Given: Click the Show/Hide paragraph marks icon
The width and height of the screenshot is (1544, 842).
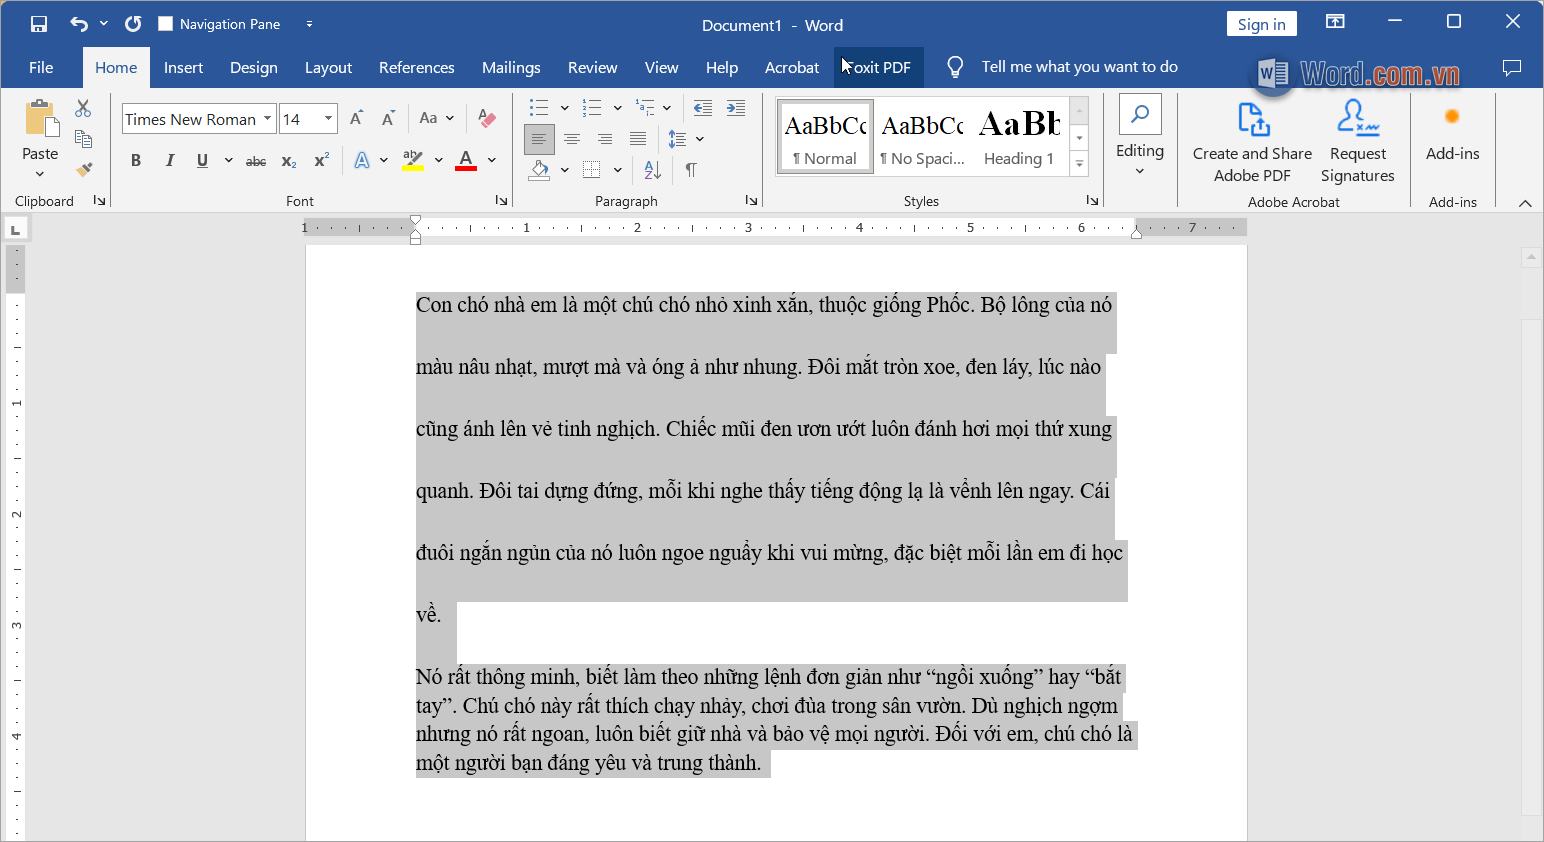Looking at the screenshot, I should tap(691, 170).
